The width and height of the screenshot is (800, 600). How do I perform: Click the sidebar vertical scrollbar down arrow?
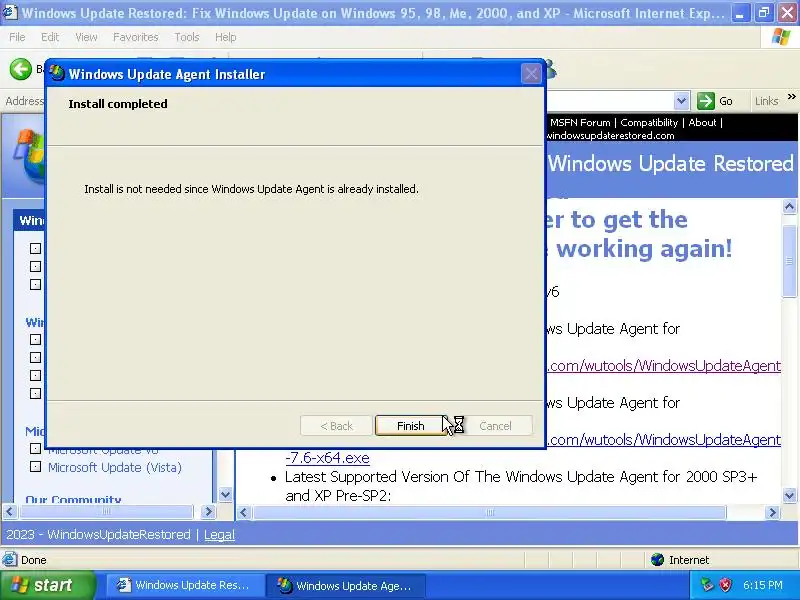225,494
